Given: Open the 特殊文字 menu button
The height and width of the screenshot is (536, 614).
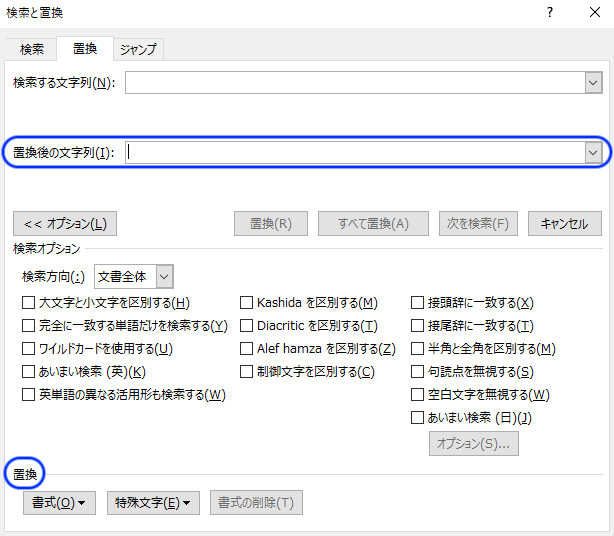Looking at the screenshot, I should tap(153, 502).
